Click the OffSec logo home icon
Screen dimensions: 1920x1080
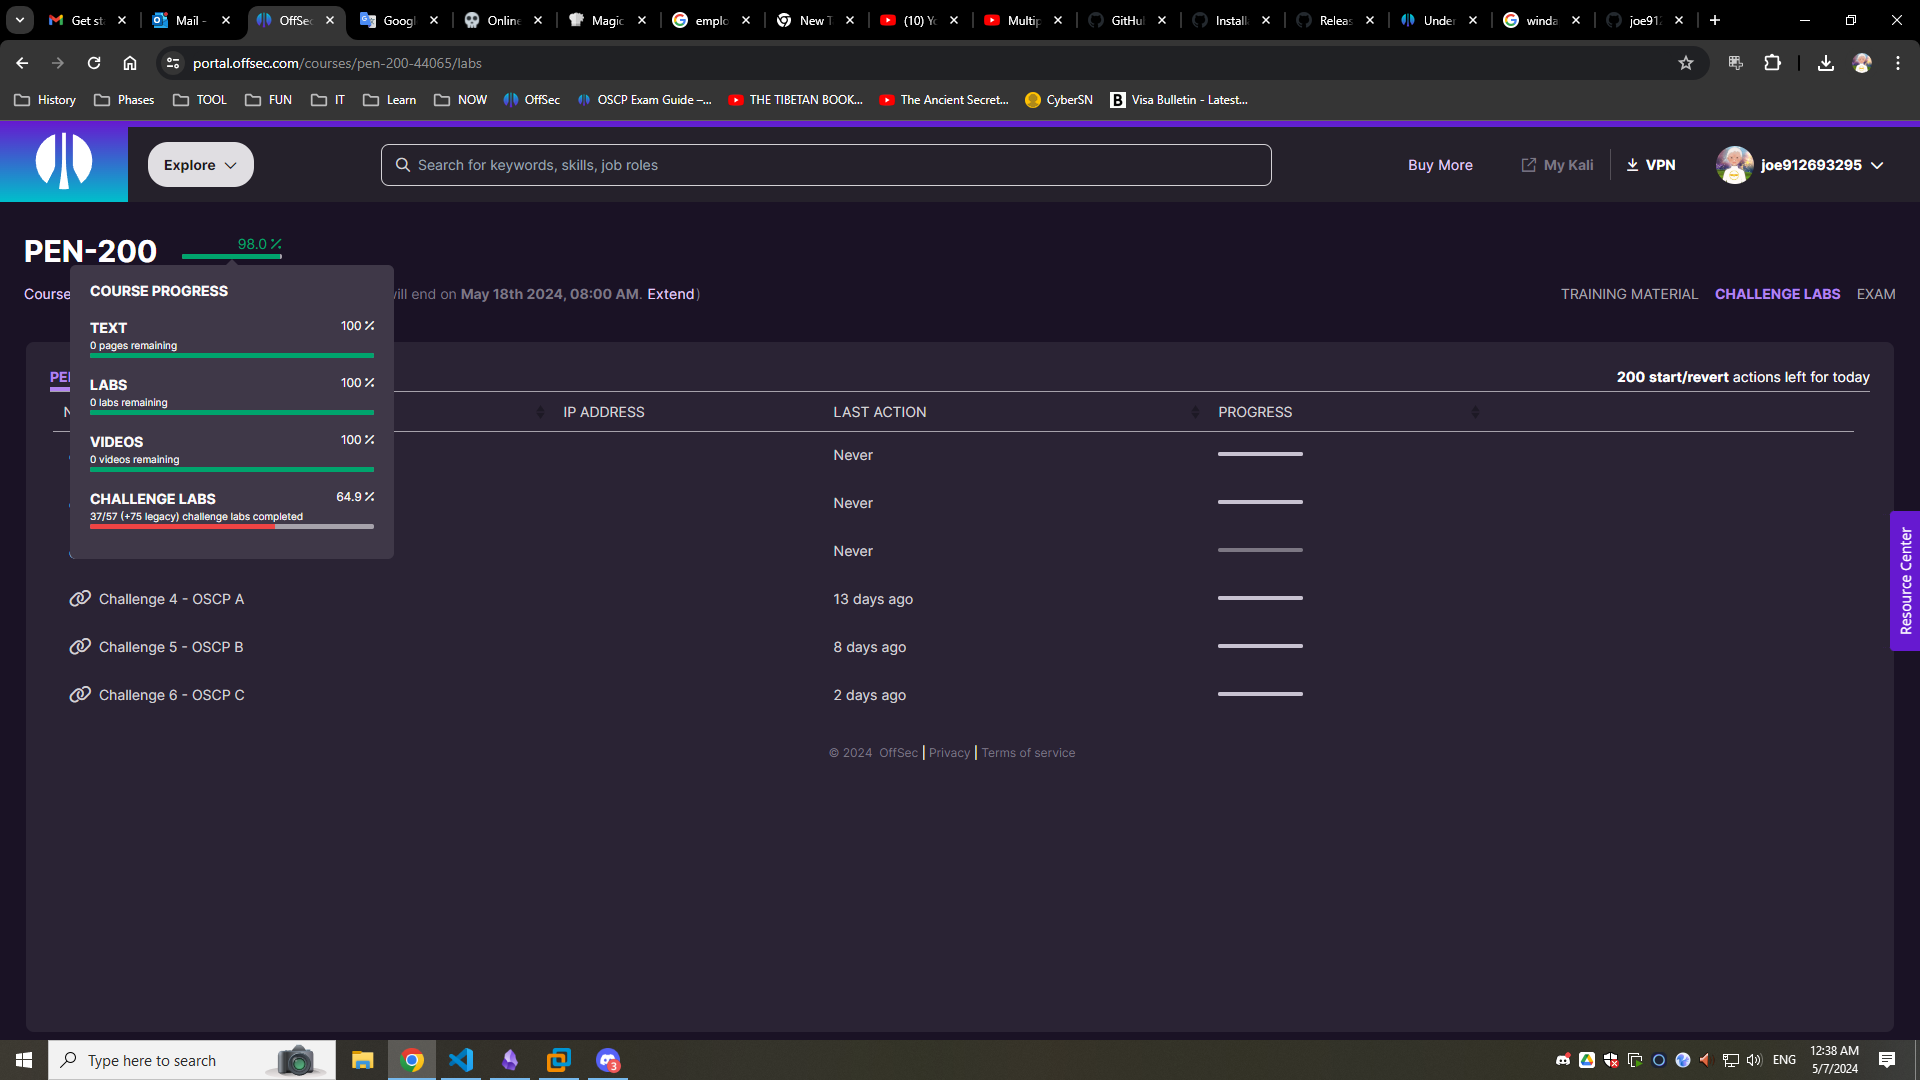click(x=64, y=162)
